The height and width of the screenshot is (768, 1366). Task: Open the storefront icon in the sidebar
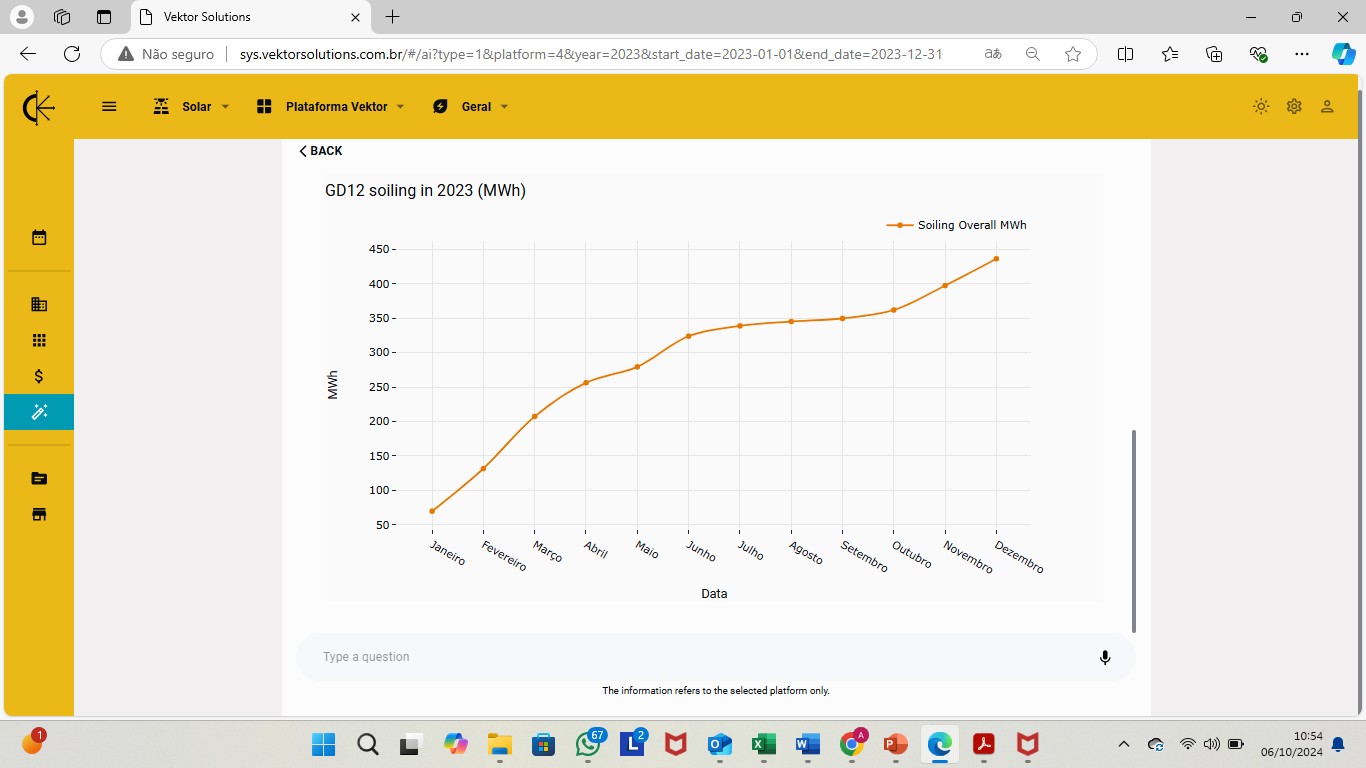click(39, 514)
